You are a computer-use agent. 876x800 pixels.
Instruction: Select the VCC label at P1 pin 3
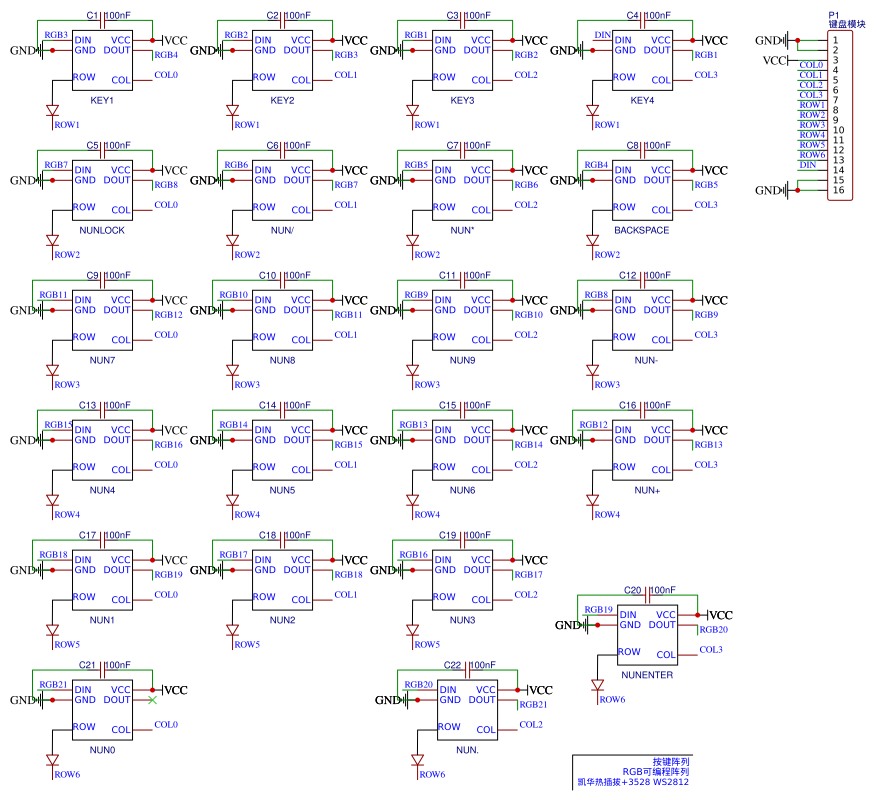pyautogui.click(x=776, y=60)
